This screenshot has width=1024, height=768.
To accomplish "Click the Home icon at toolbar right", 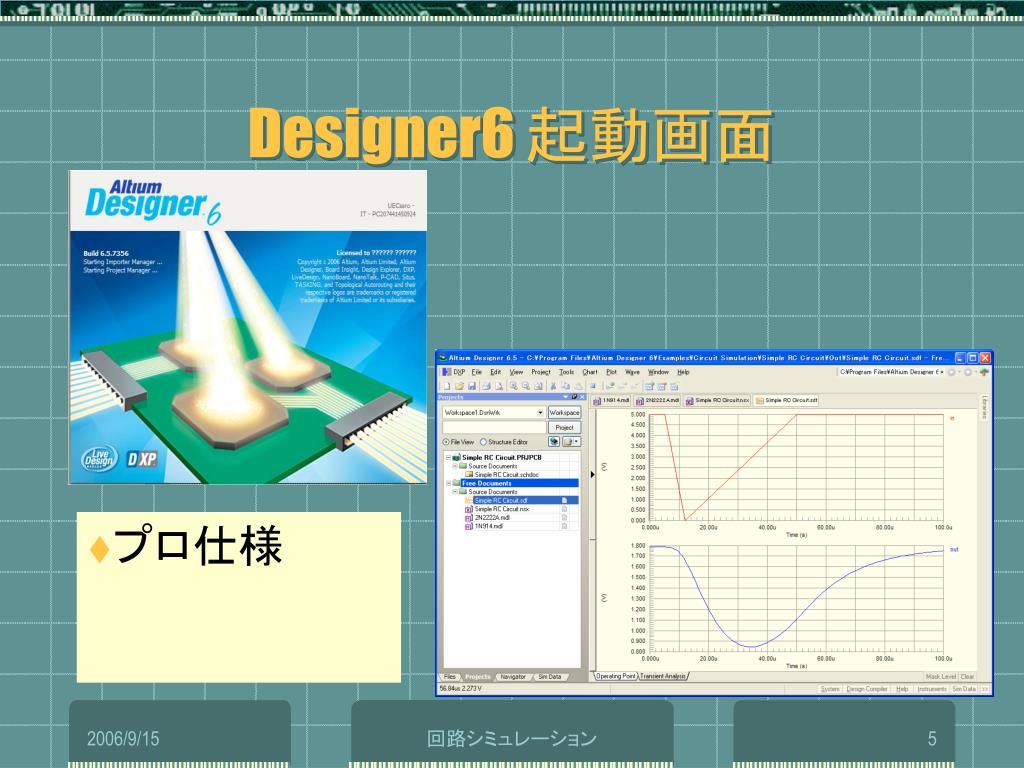I will (x=984, y=372).
